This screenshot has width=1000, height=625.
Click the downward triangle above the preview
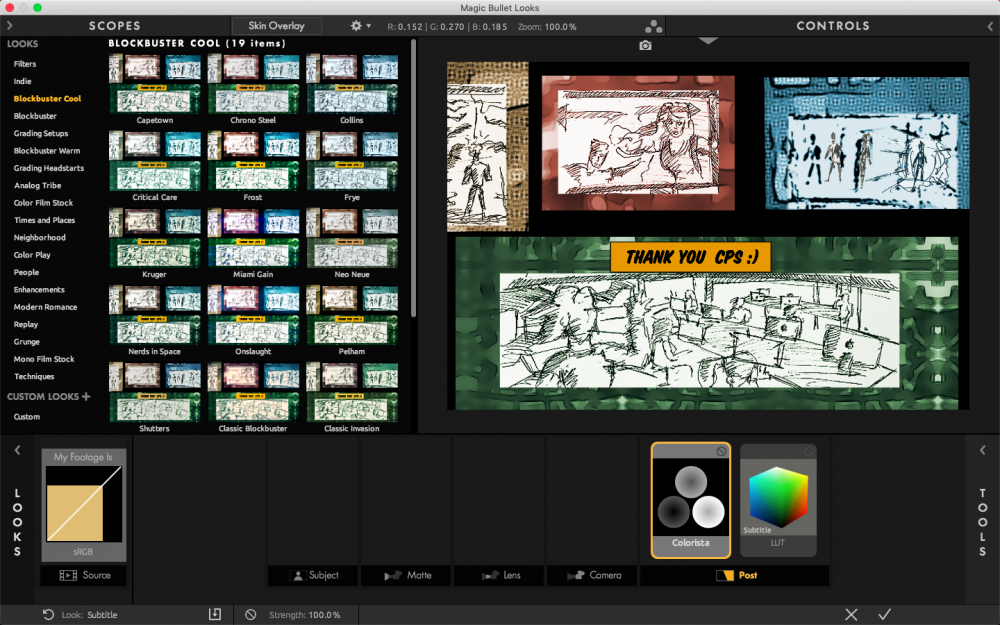click(x=708, y=41)
